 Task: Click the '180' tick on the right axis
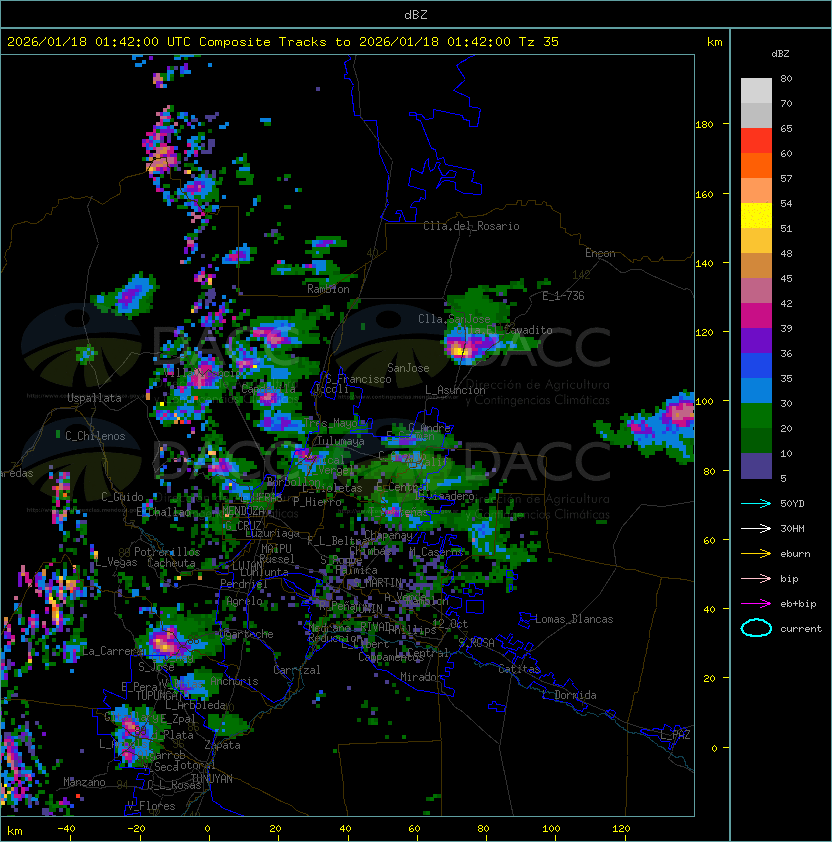tap(704, 125)
